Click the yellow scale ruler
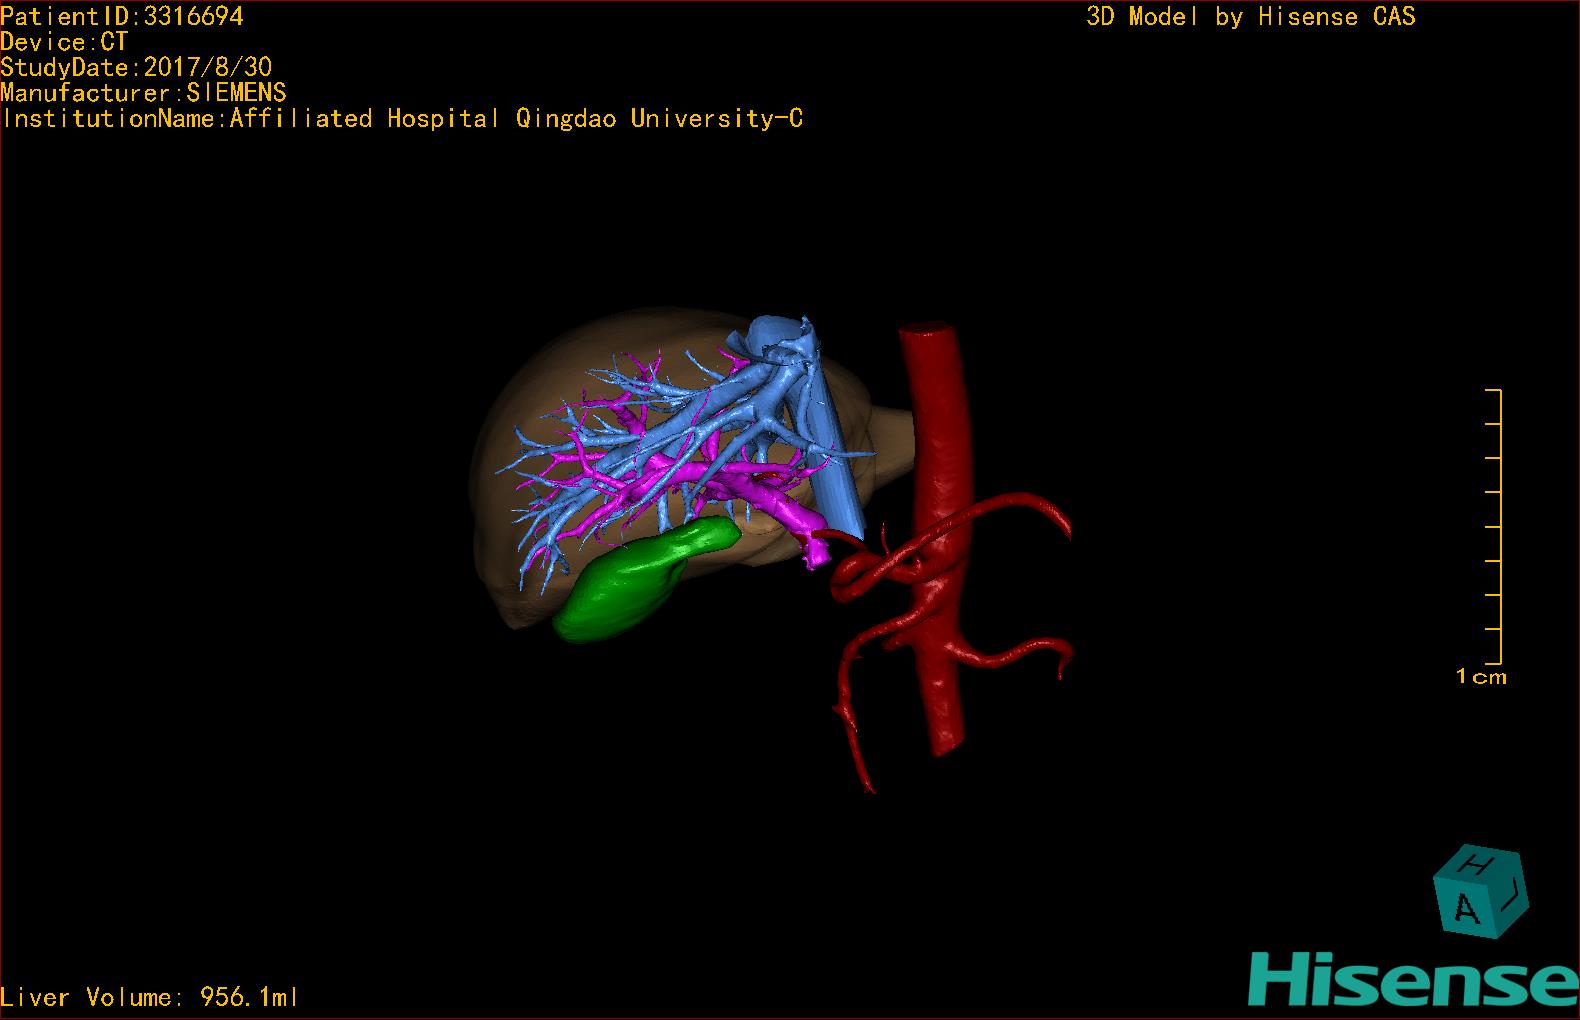 click(x=1498, y=526)
